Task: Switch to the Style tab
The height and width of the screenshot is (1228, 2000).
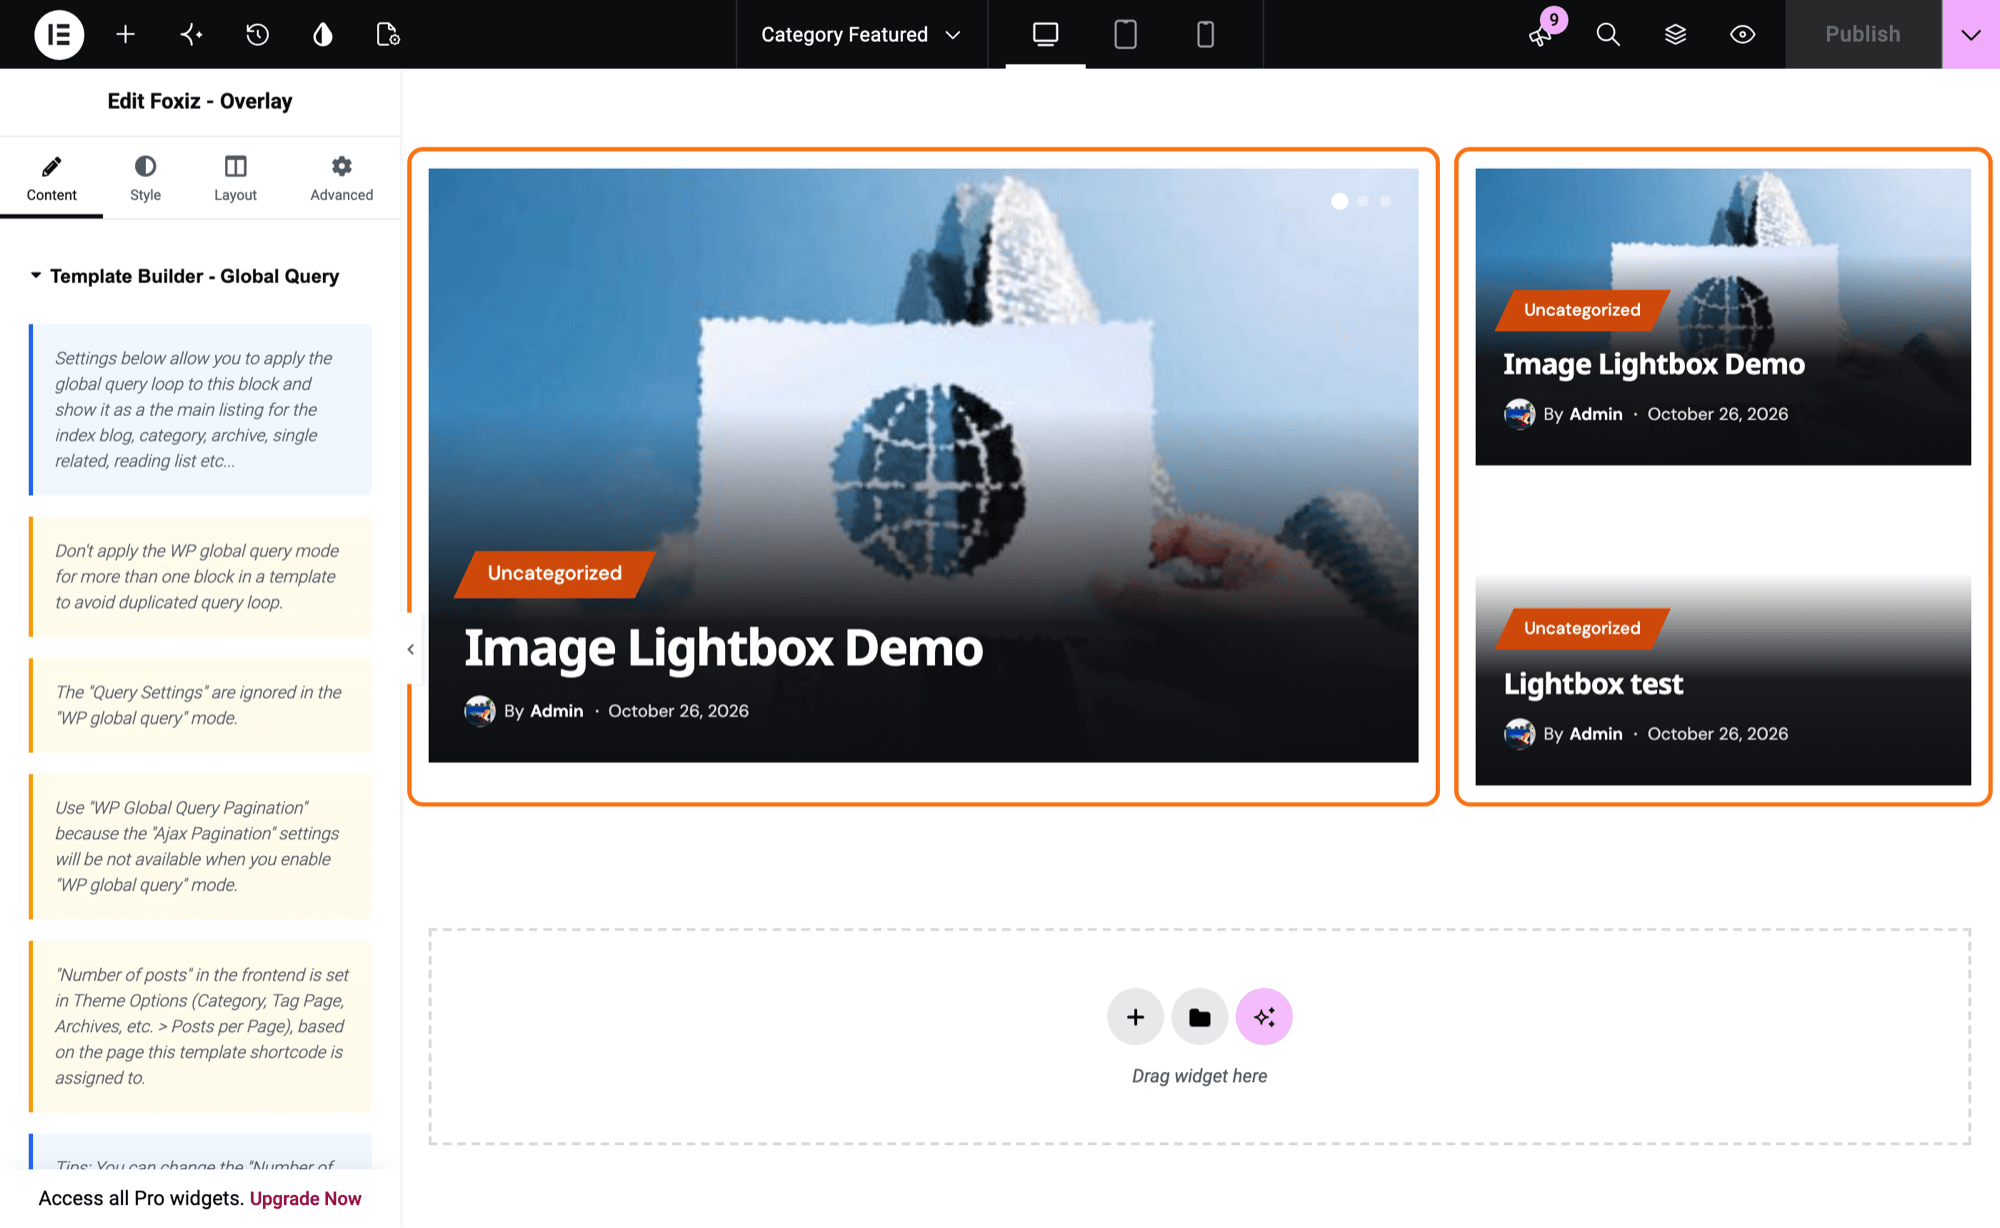Action: coord(145,180)
